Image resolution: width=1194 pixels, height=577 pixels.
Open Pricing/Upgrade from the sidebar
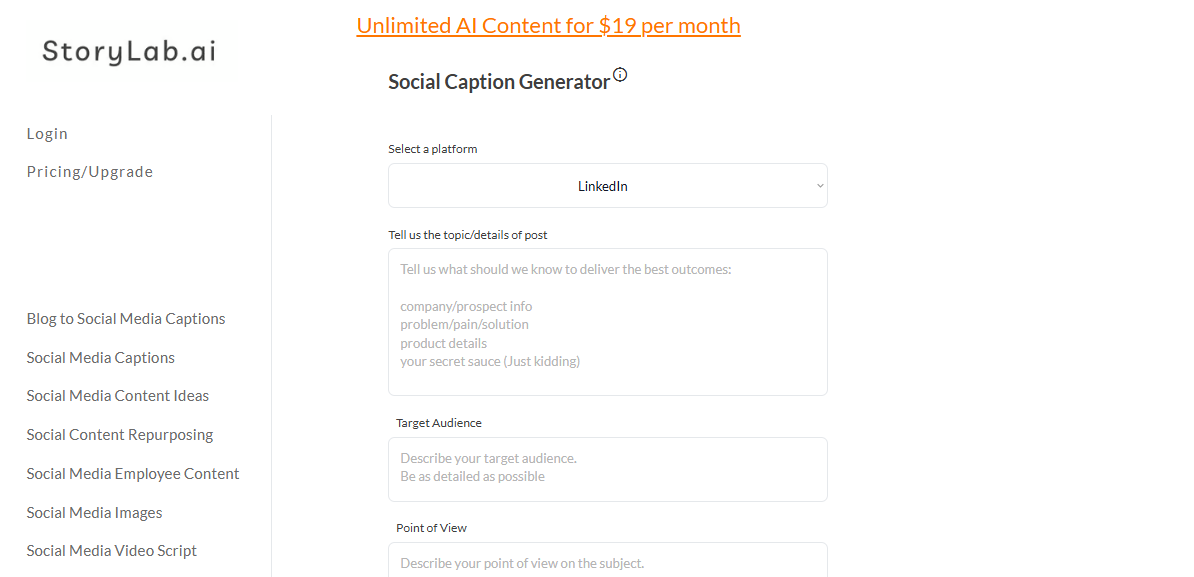(x=90, y=172)
